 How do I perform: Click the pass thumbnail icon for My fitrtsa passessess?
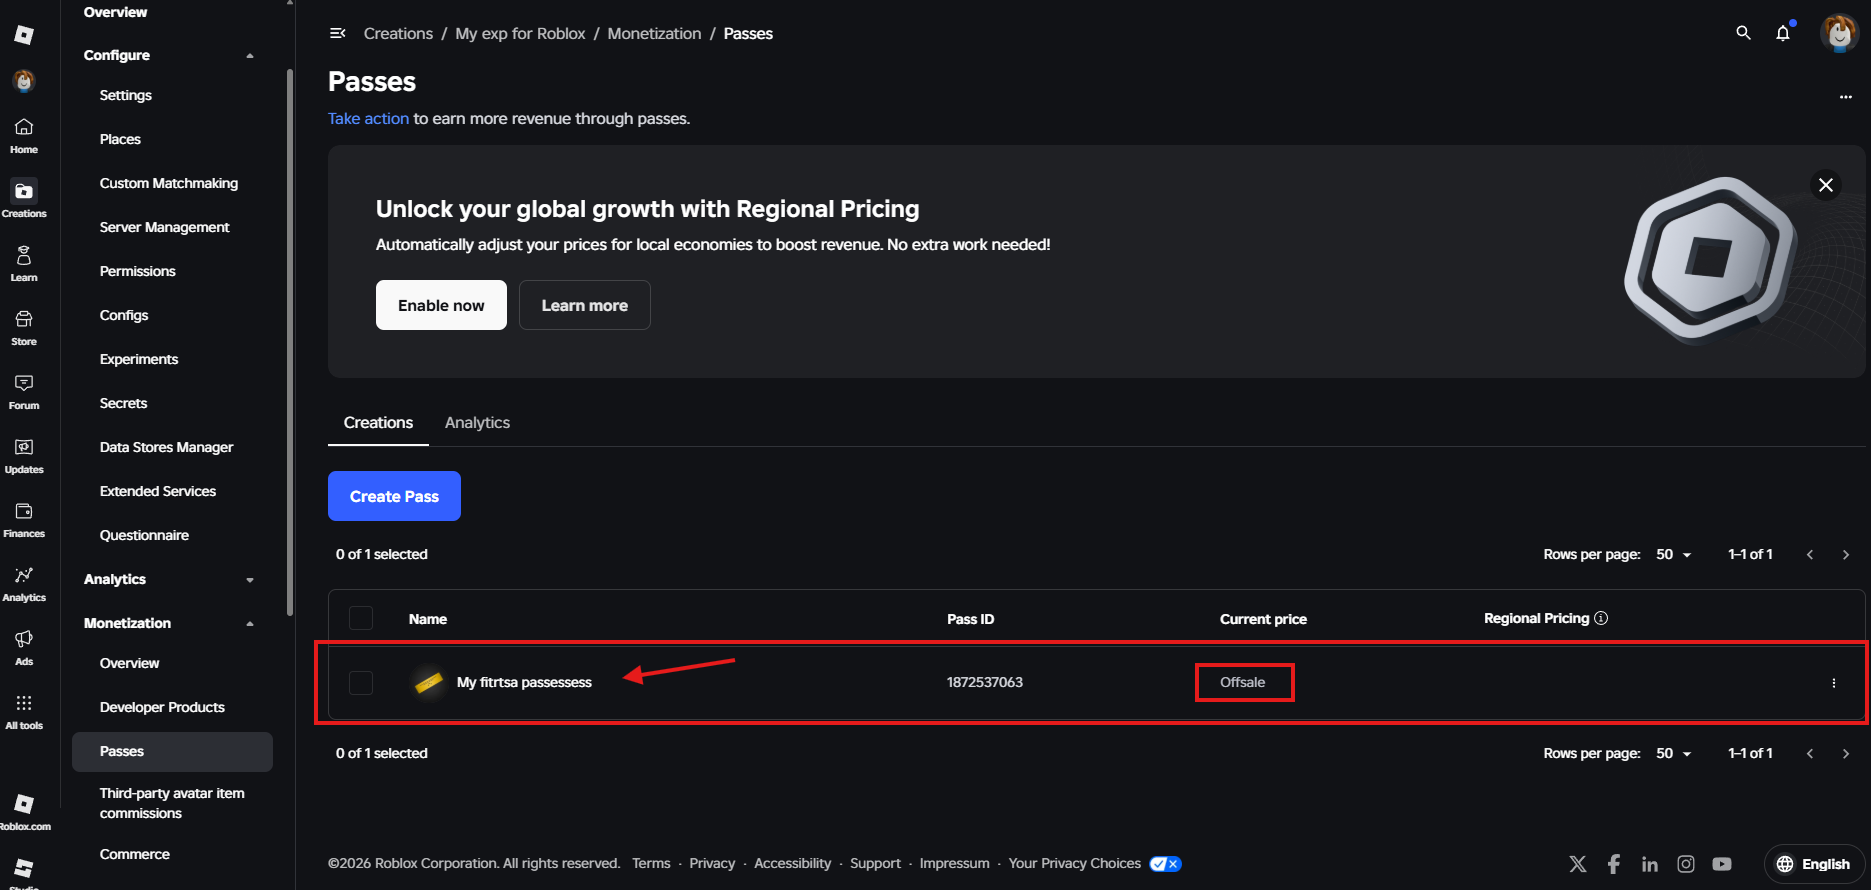click(x=429, y=682)
